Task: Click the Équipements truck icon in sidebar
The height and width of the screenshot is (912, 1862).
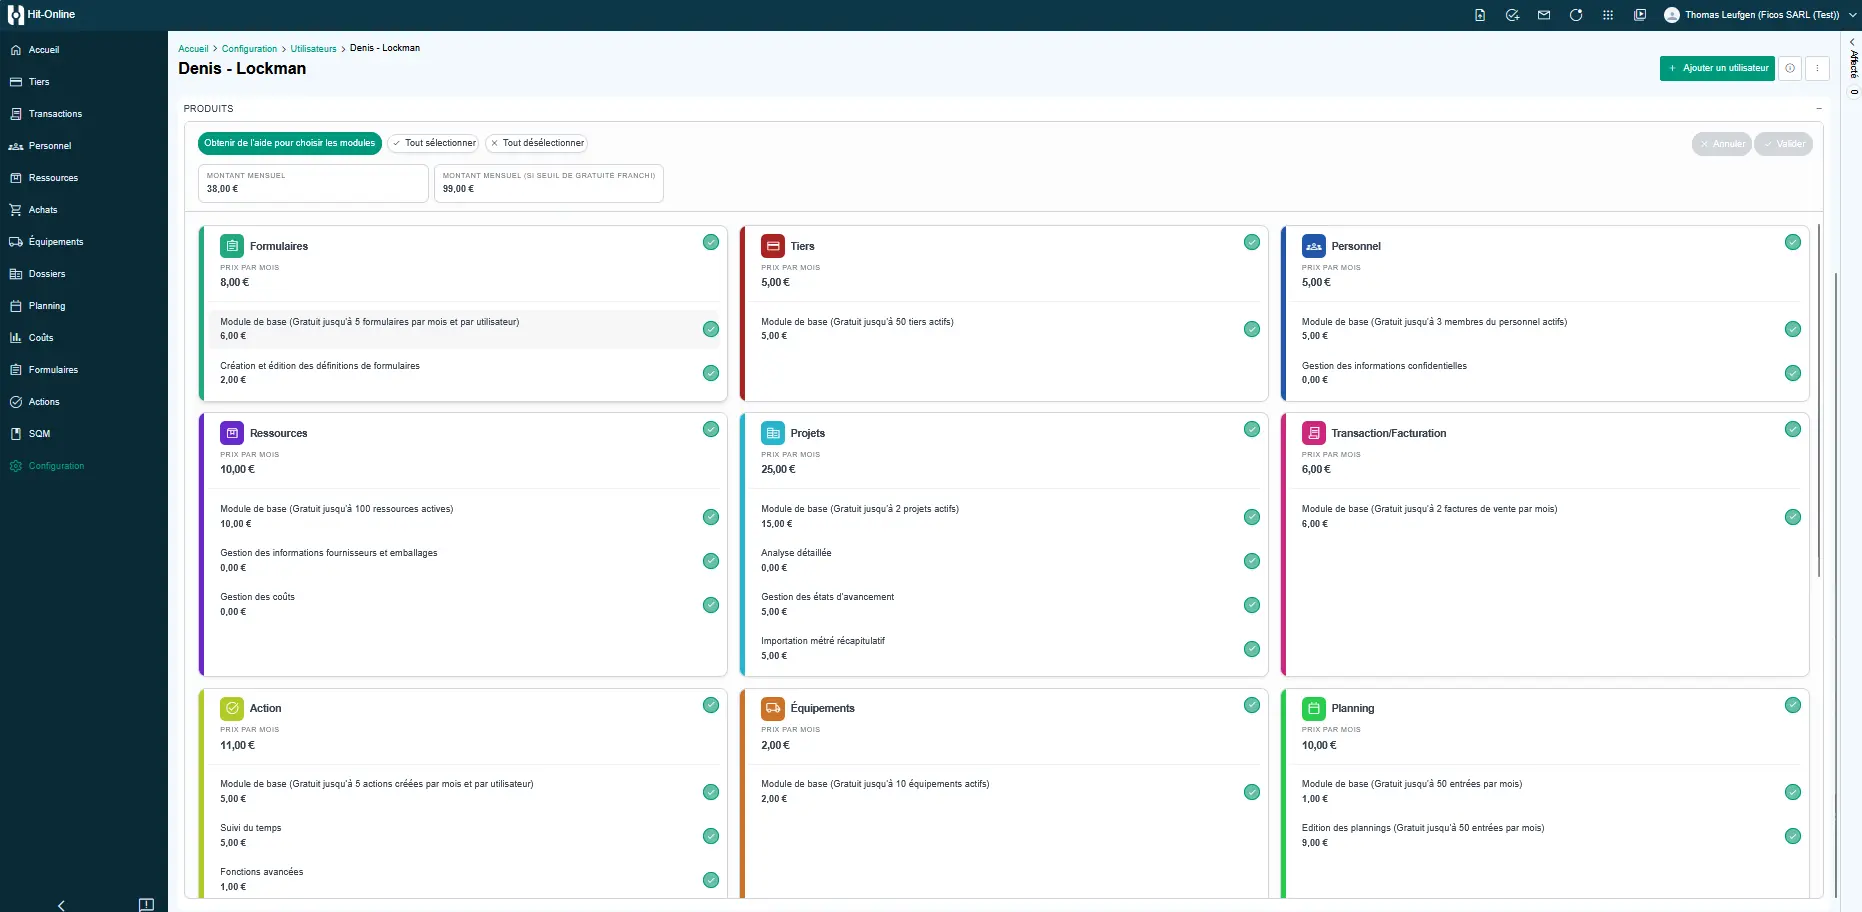Action: click(x=16, y=242)
